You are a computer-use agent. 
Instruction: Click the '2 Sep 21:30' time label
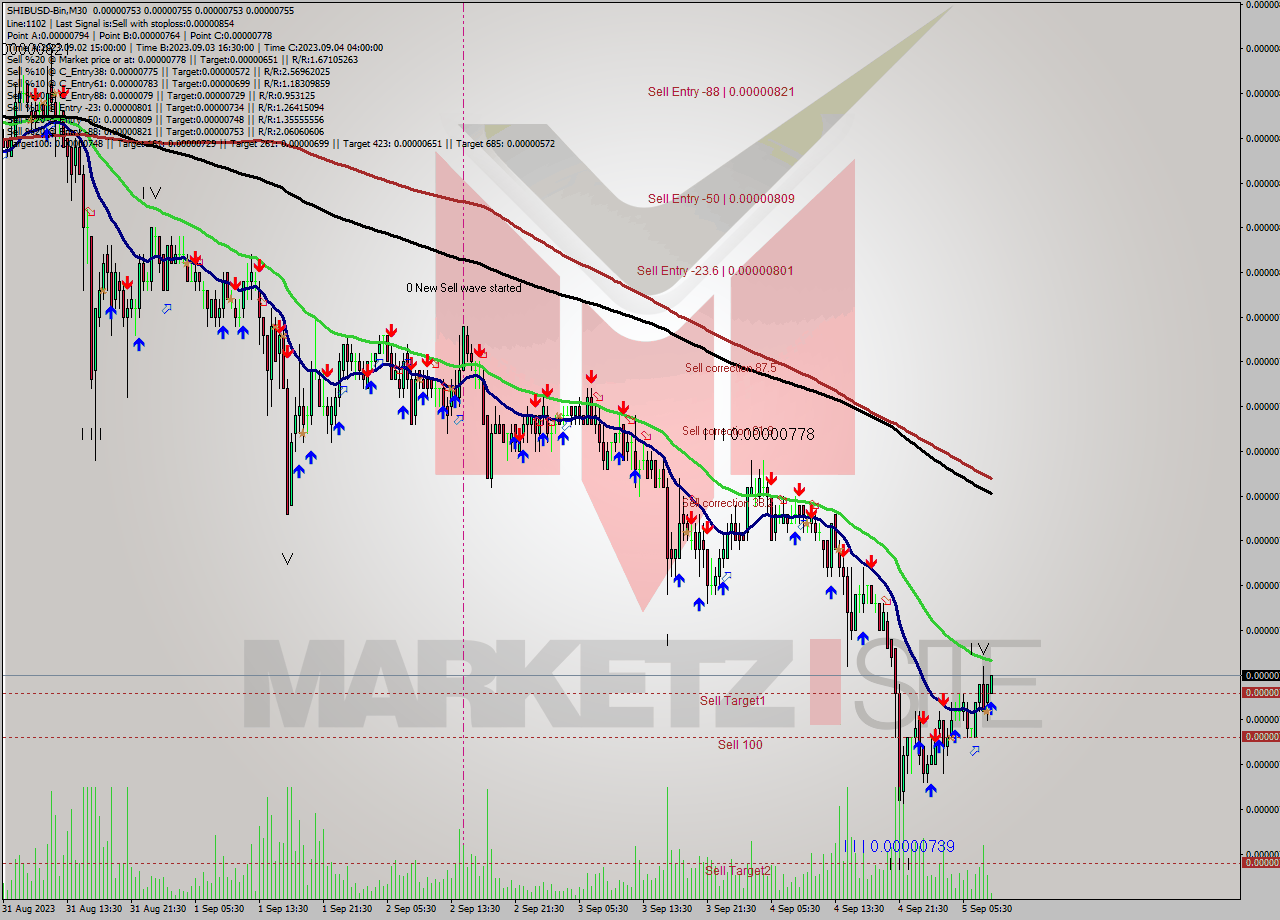[x=539, y=909]
